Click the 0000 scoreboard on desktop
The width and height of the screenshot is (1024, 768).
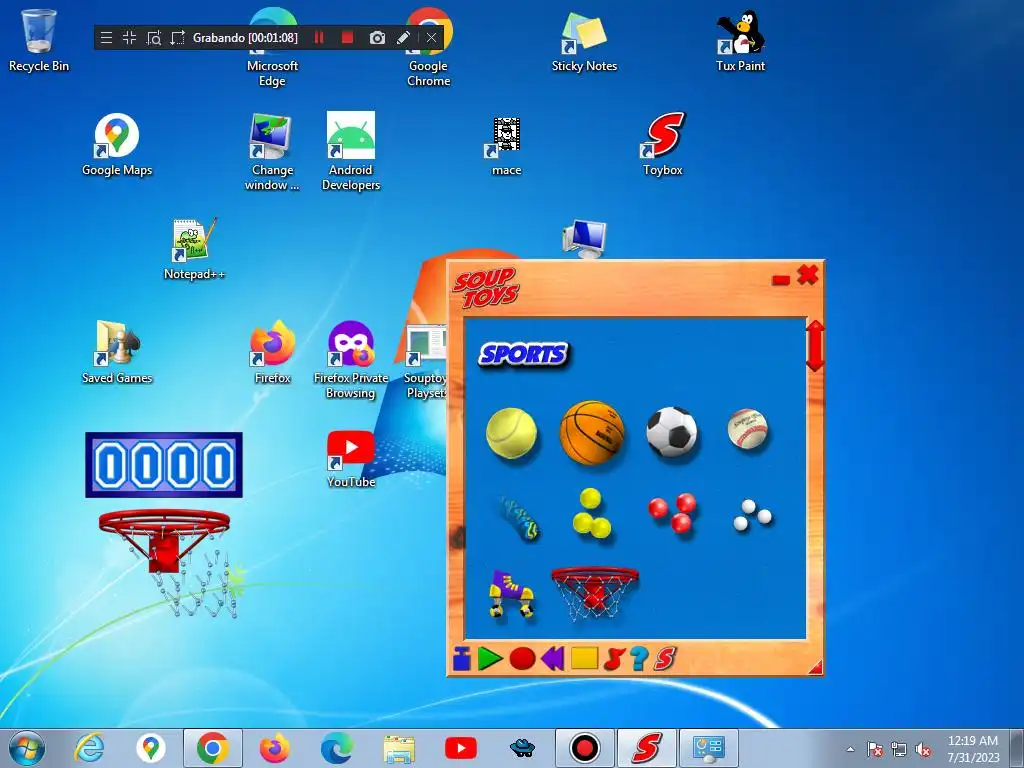pos(164,465)
